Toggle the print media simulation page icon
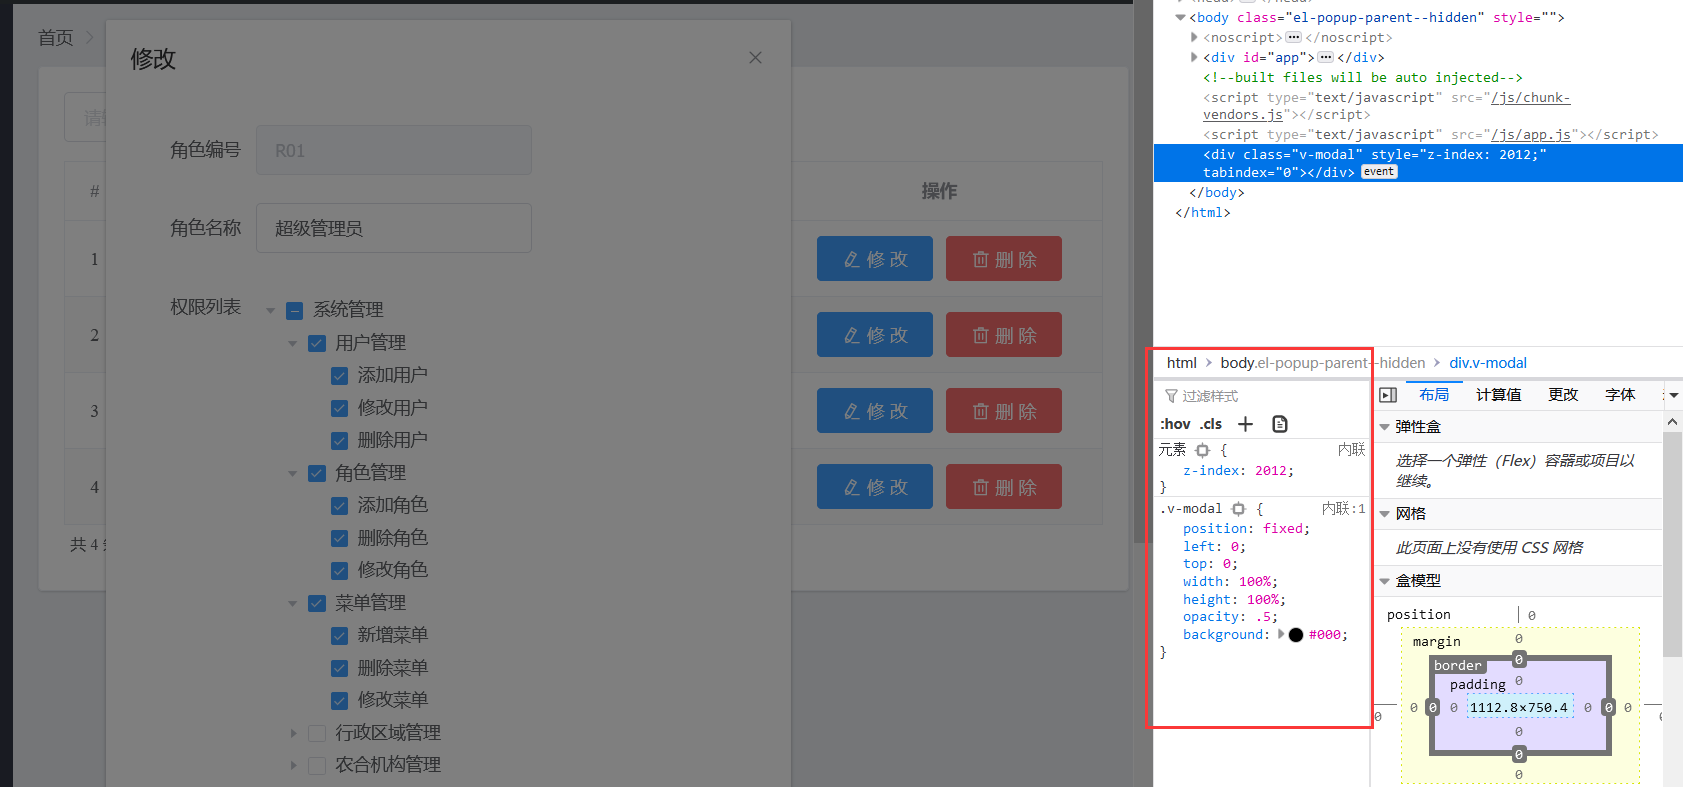This screenshot has height=787, width=1683. [1280, 424]
